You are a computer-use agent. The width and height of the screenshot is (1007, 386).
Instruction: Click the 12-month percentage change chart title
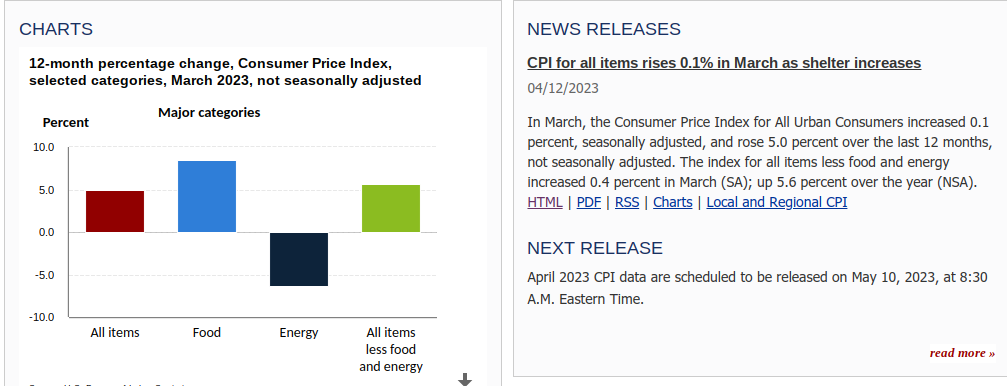pyautogui.click(x=225, y=72)
